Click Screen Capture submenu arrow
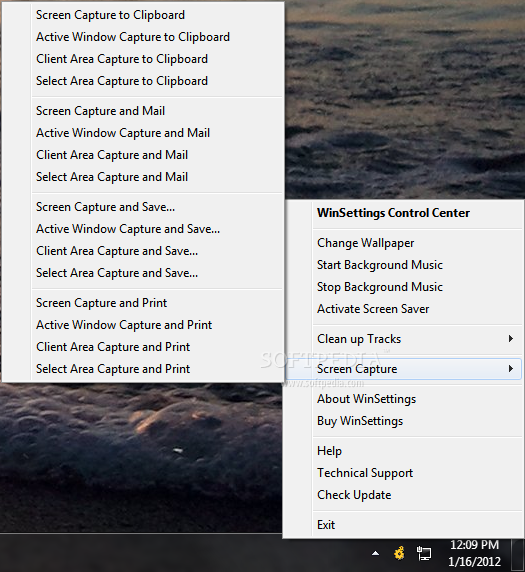This screenshot has width=525, height=572. (x=511, y=369)
